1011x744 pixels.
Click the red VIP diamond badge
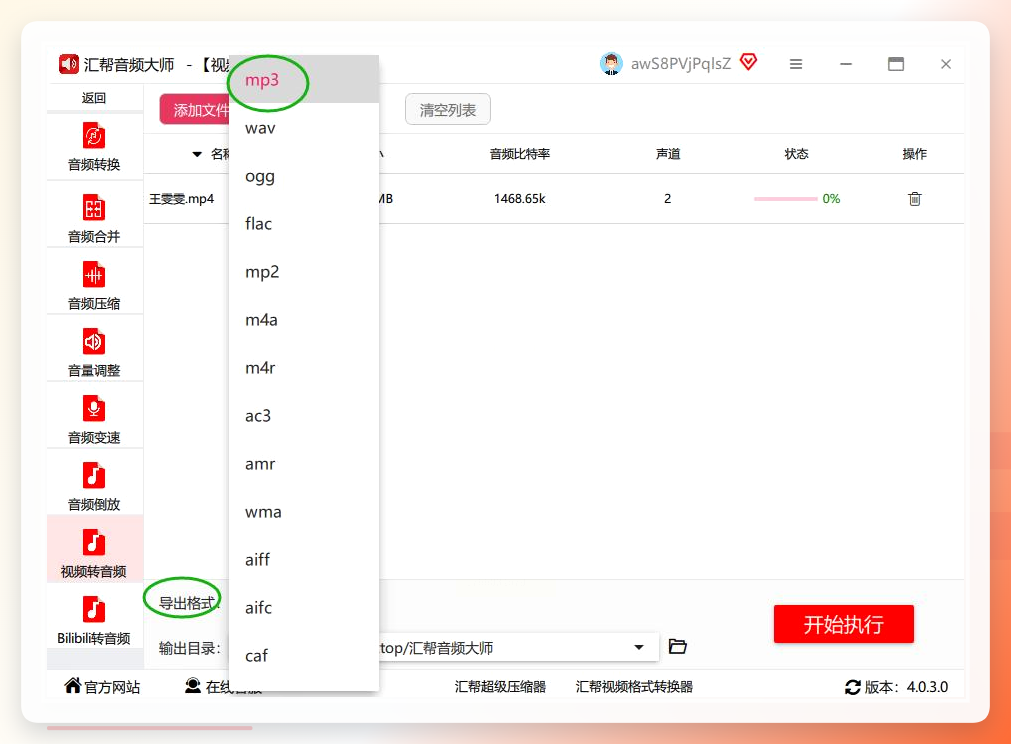tap(748, 62)
